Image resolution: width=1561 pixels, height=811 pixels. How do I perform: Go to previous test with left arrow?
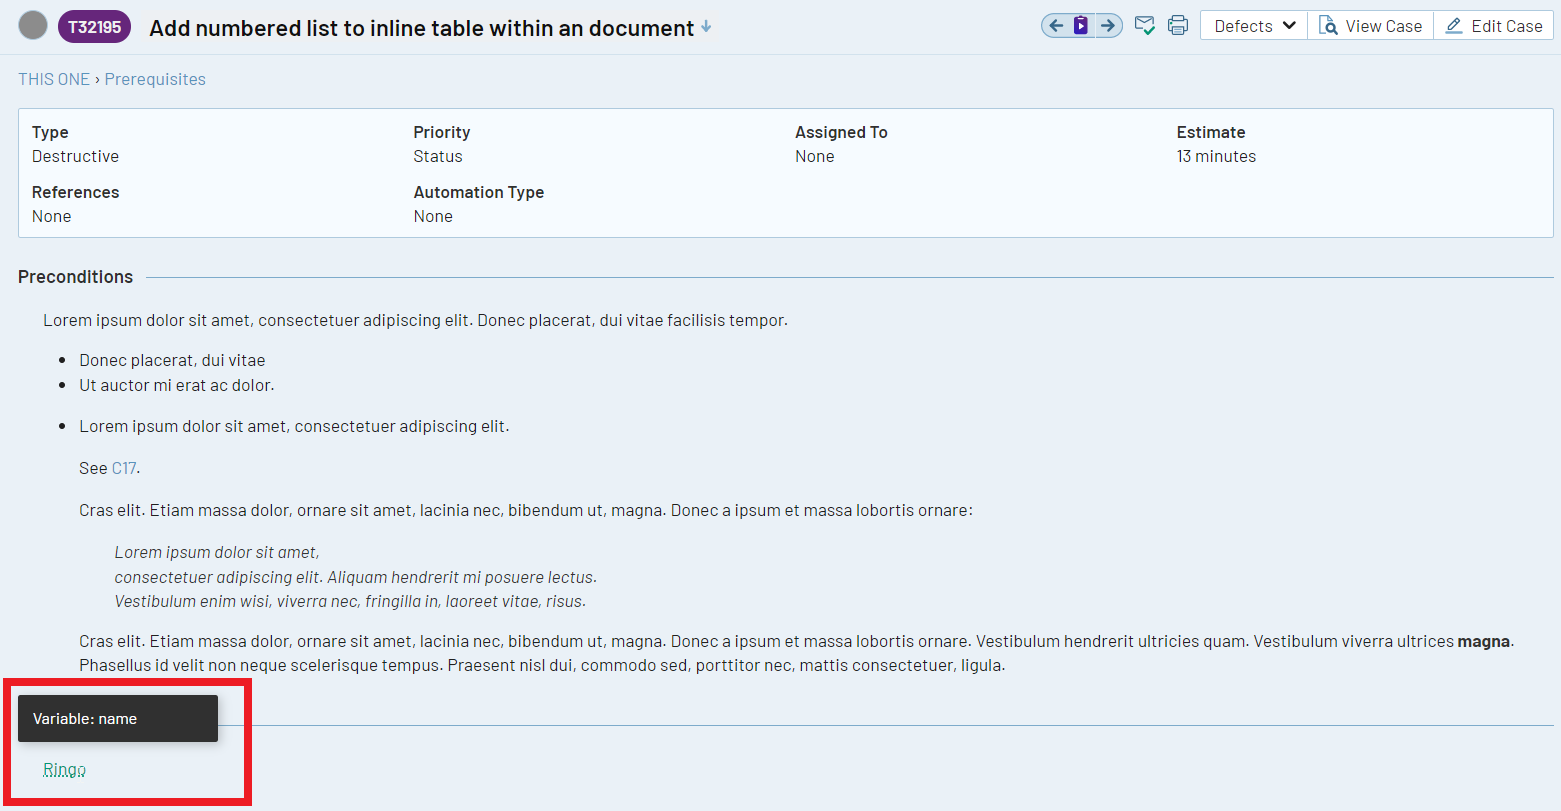pyautogui.click(x=1056, y=26)
